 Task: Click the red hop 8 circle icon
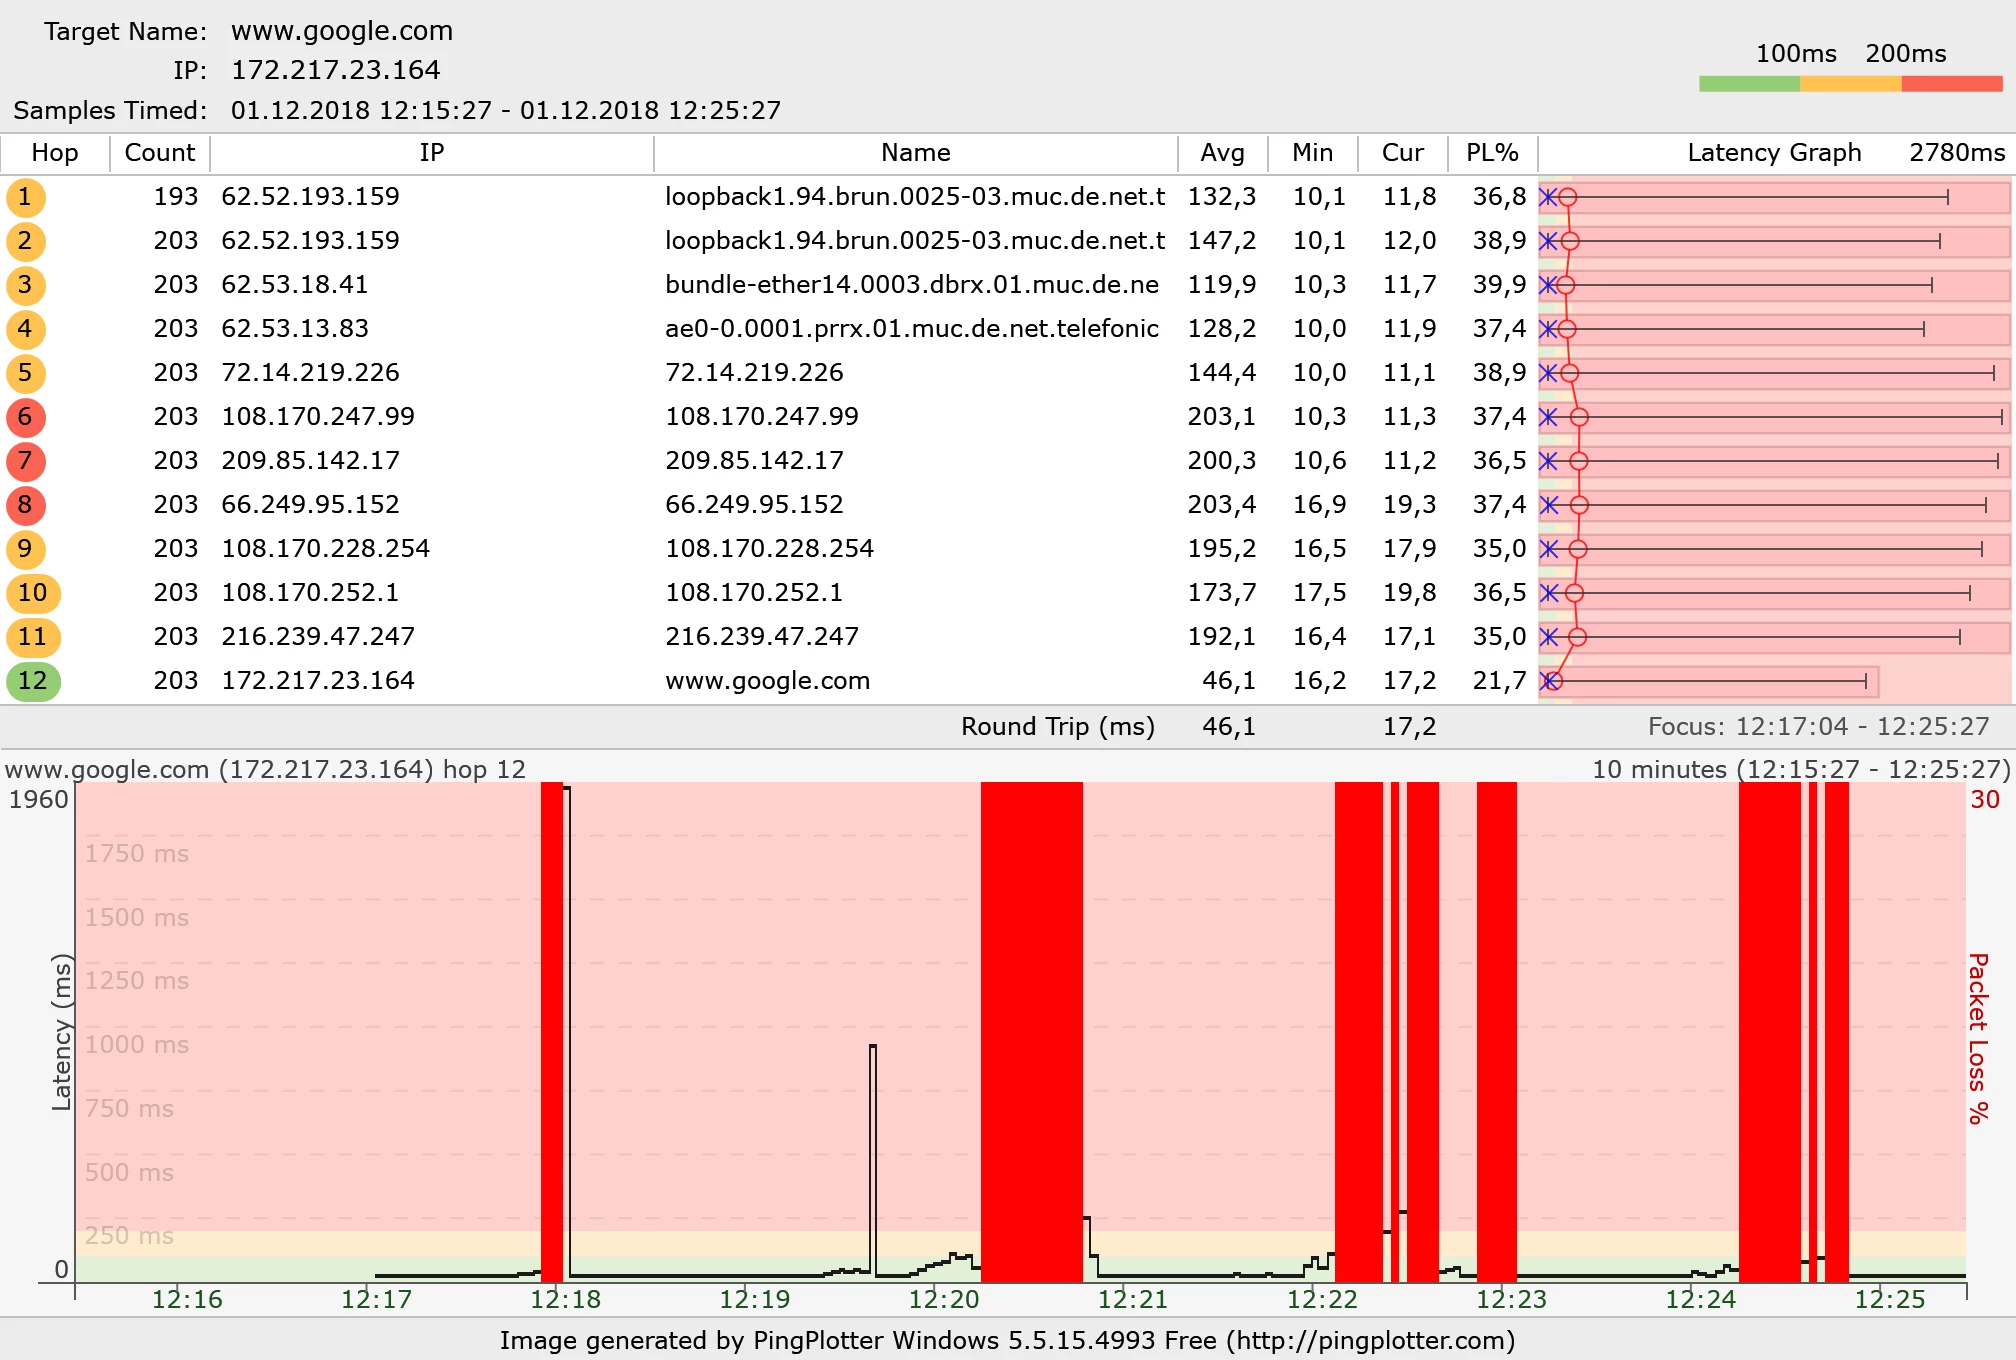[25, 505]
